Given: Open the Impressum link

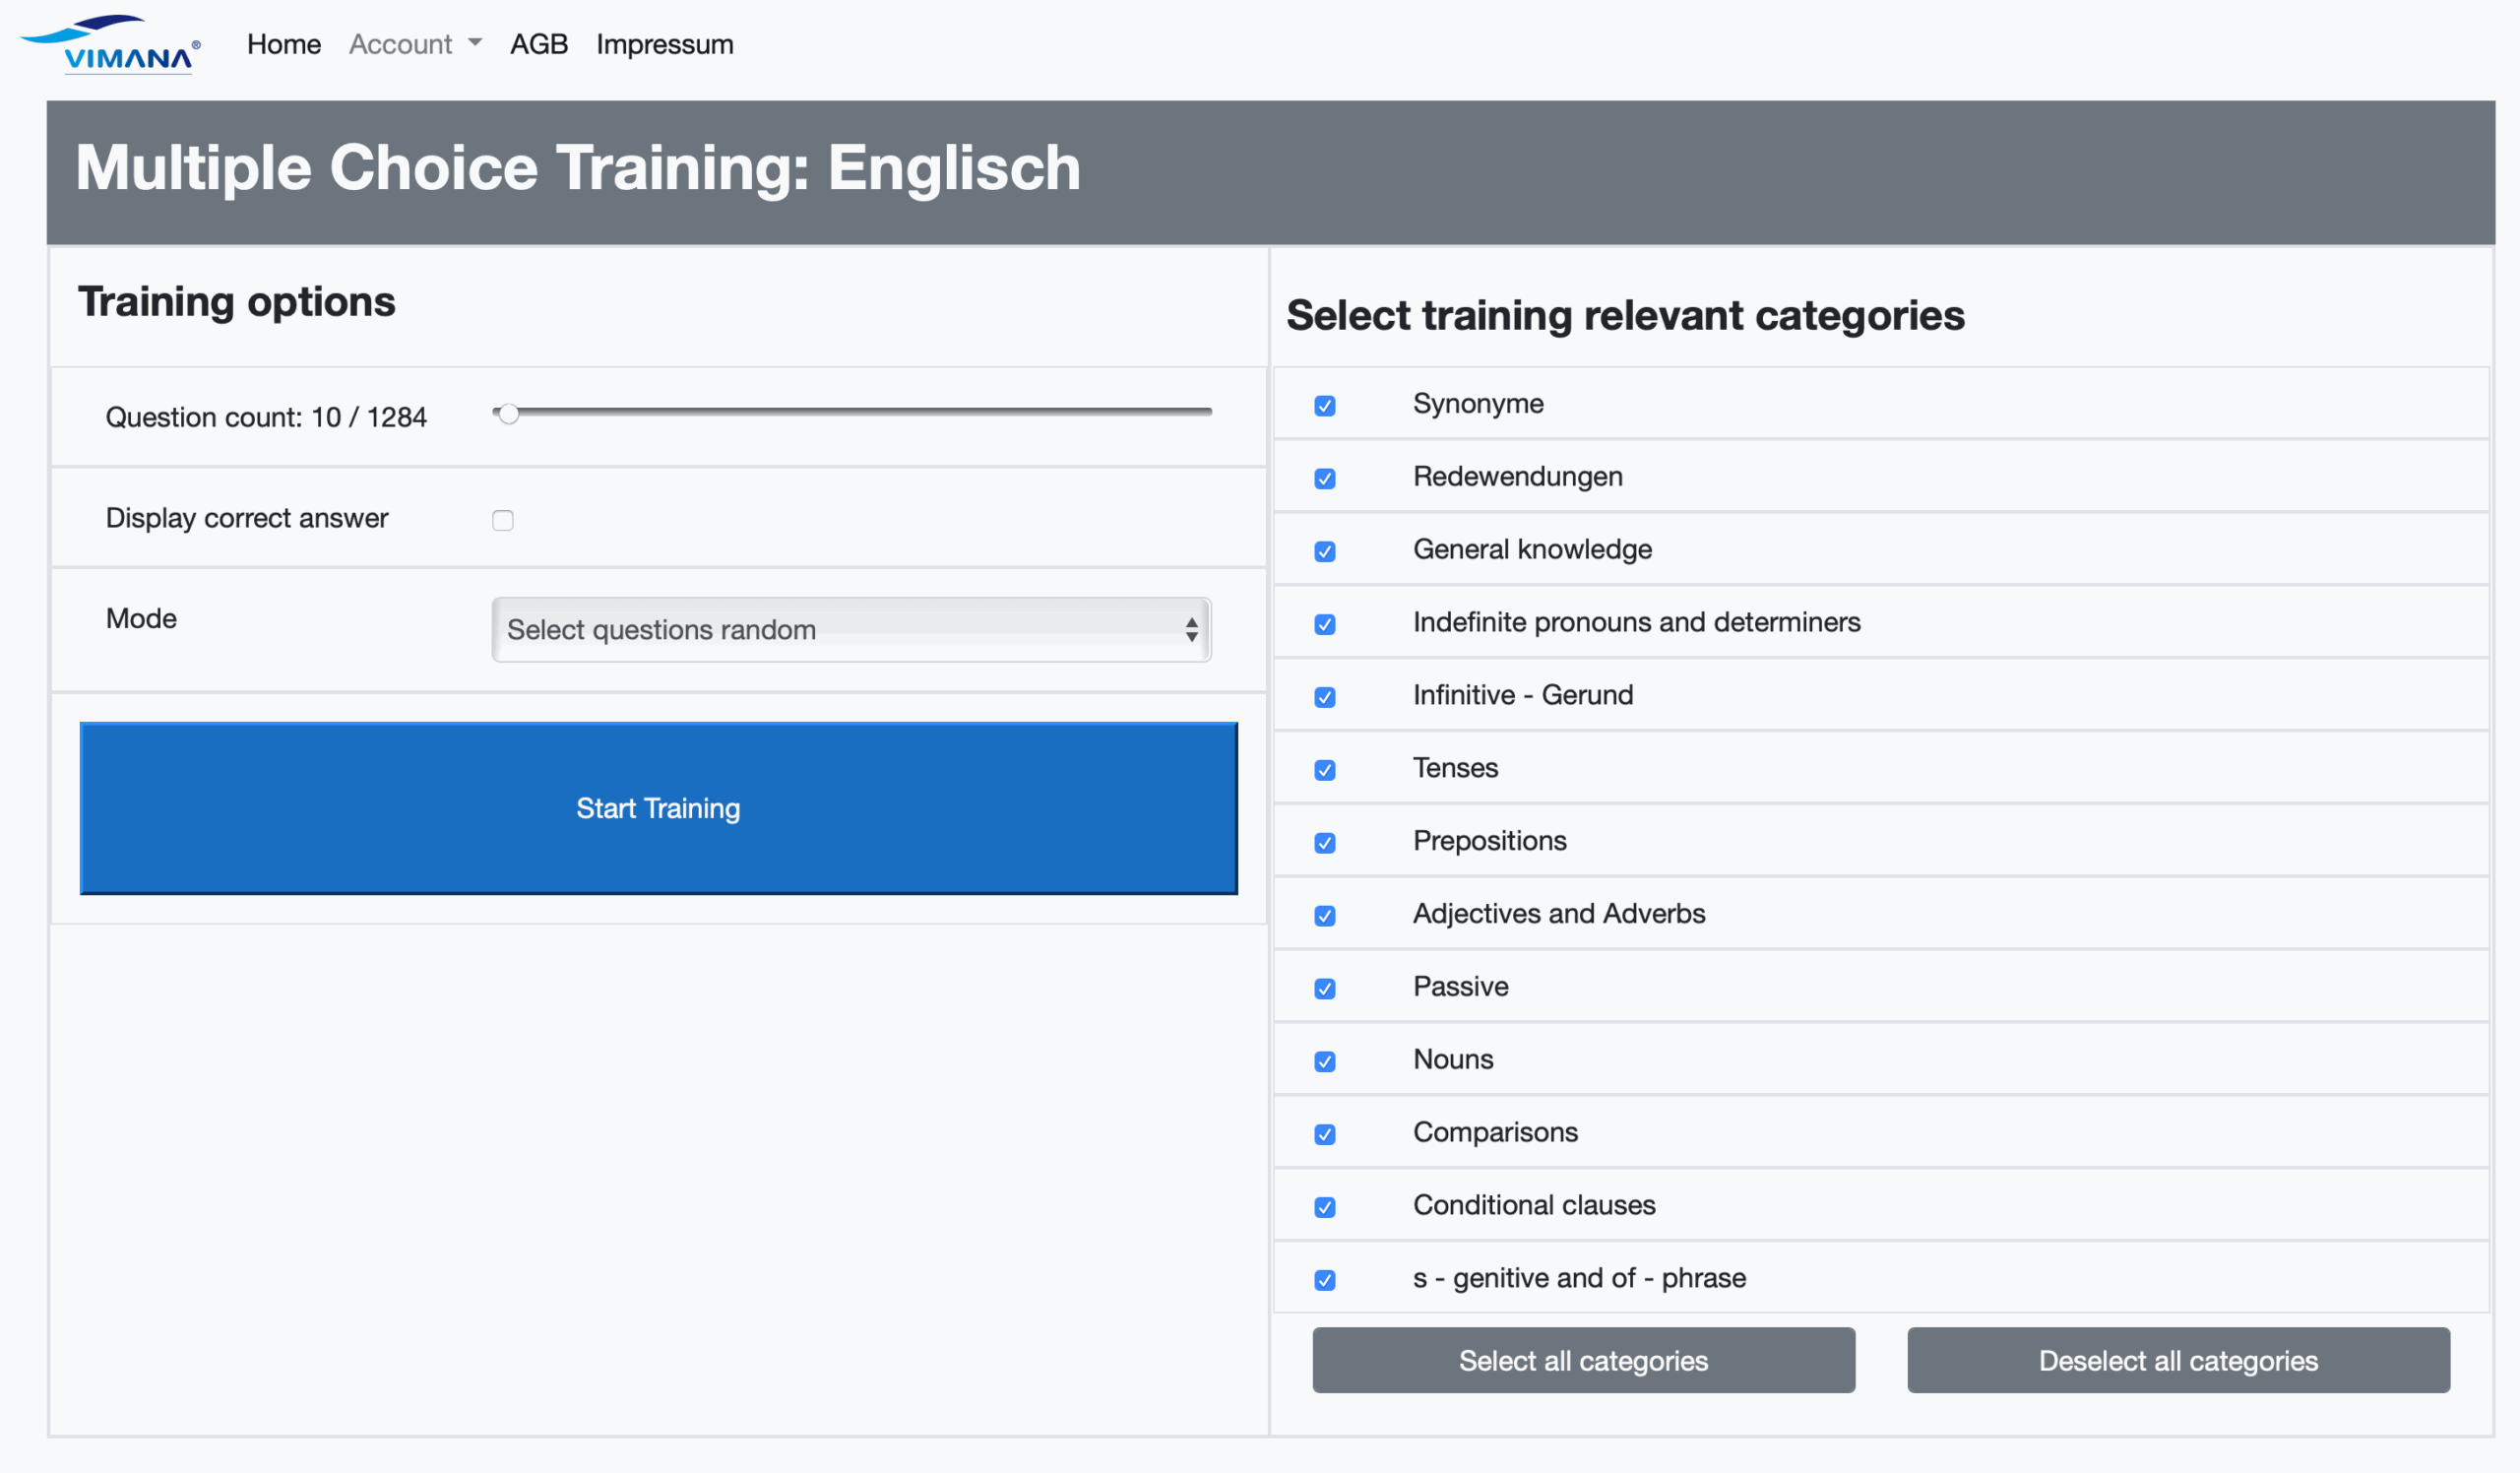Looking at the screenshot, I should pos(664,44).
